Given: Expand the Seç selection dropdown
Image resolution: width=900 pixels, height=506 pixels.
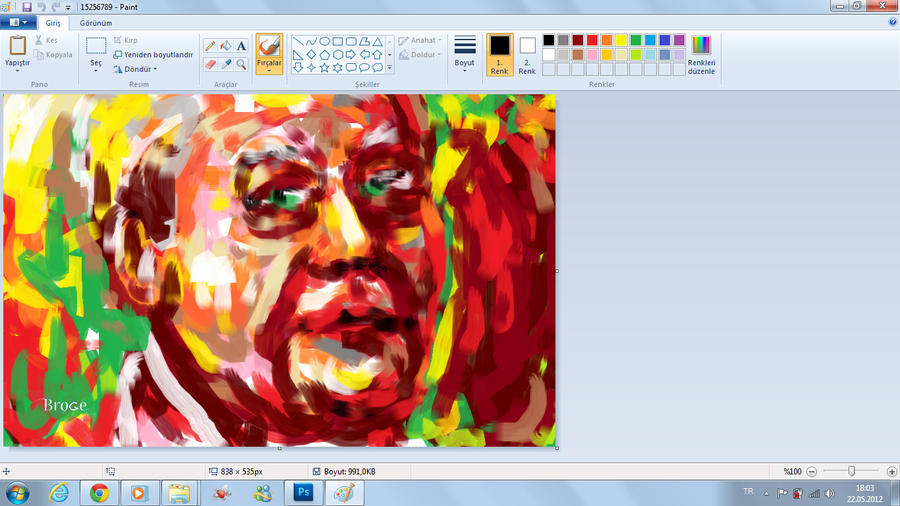Looking at the screenshot, I should tap(96, 71).
